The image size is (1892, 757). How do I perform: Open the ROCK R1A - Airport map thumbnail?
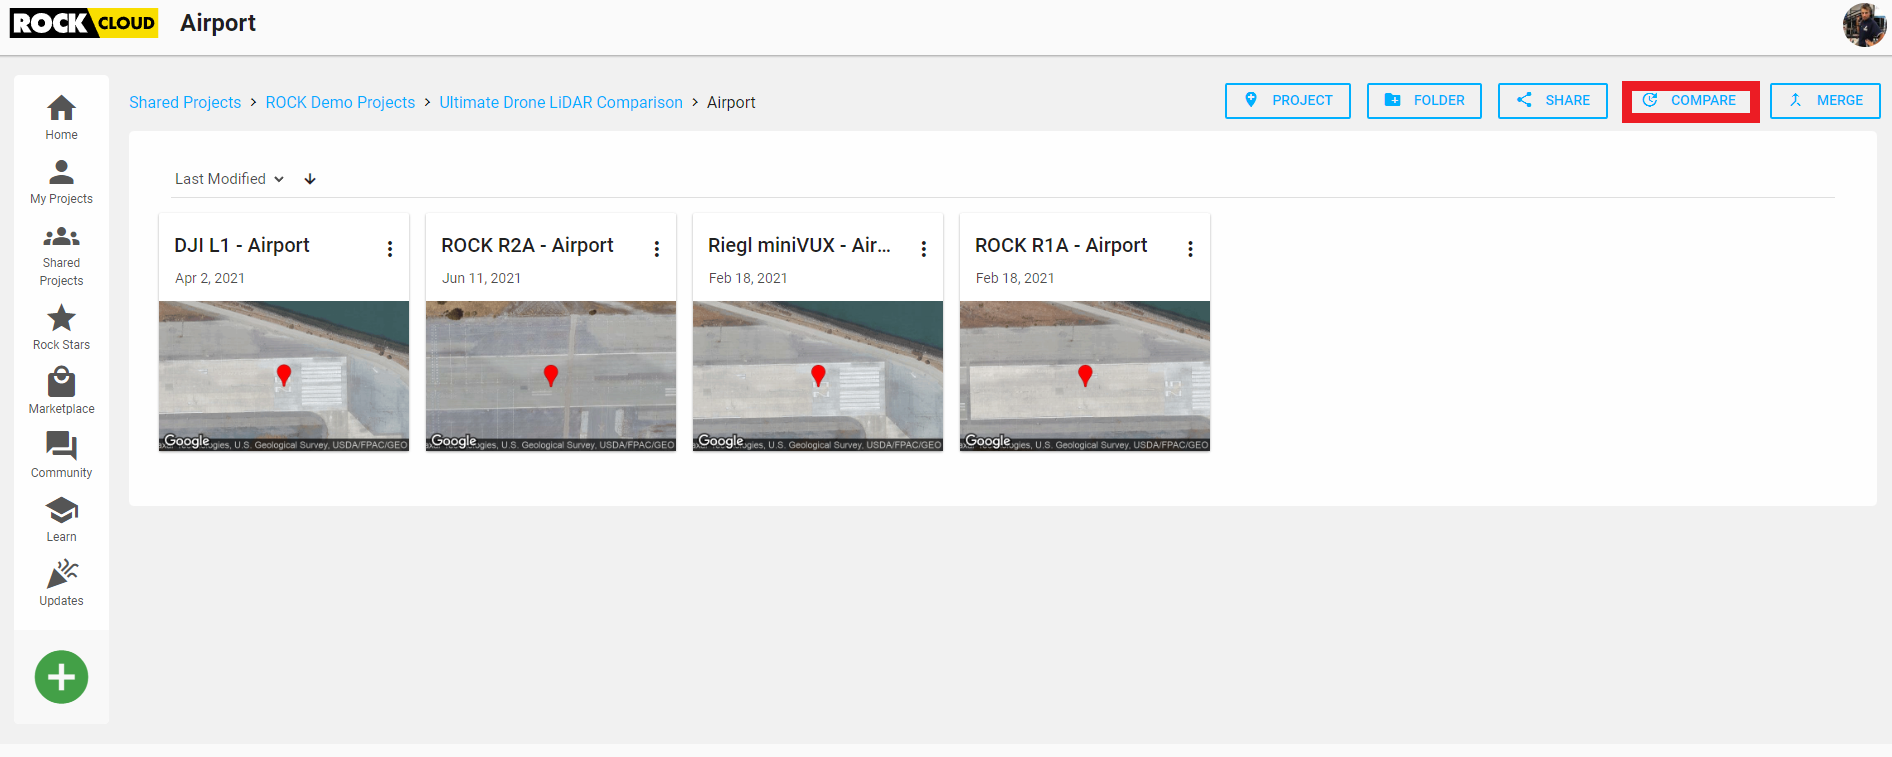tap(1085, 376)
